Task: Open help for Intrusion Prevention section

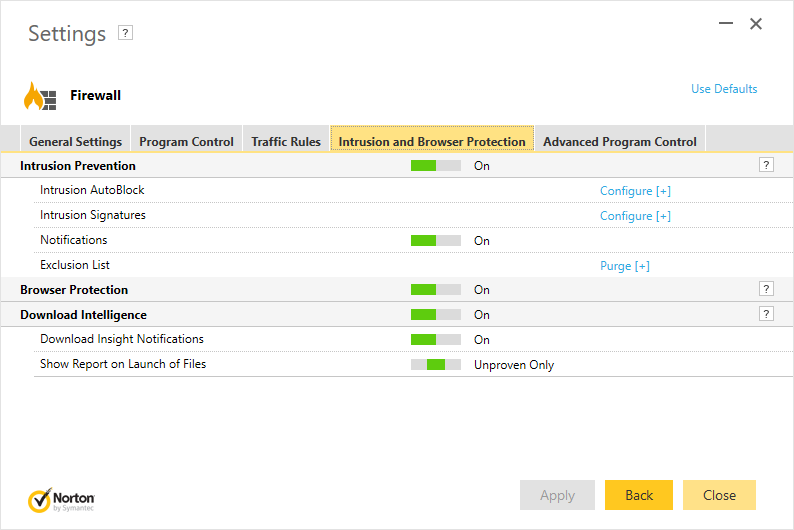Action: coord(766,165)
